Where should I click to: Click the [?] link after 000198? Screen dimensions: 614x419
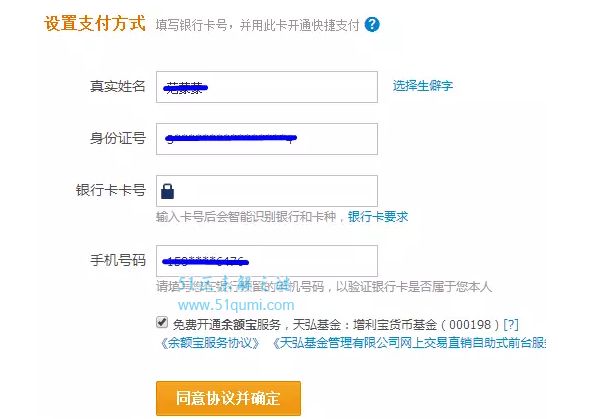coord(511,325)
